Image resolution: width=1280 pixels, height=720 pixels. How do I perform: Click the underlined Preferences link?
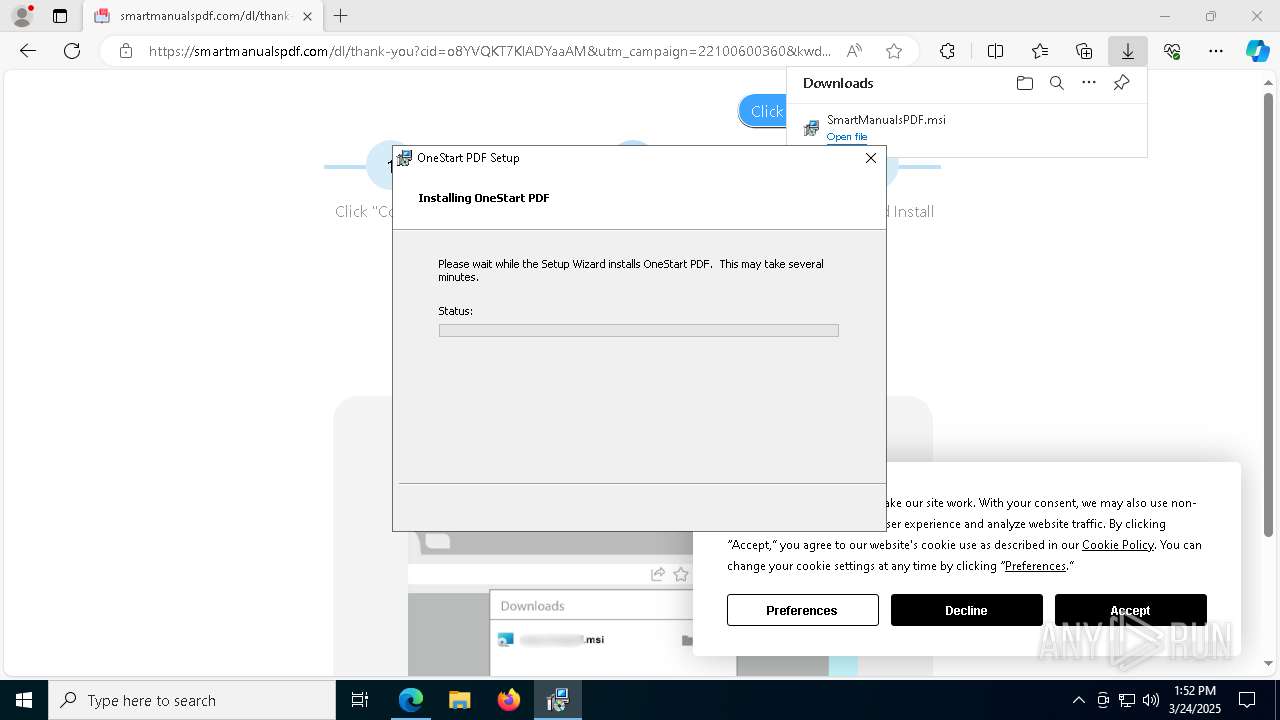[1035, 566]
